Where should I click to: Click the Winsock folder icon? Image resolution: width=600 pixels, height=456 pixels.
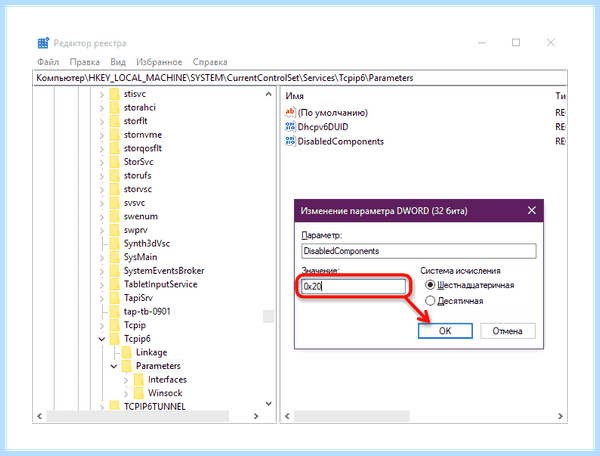click(139, 393)
